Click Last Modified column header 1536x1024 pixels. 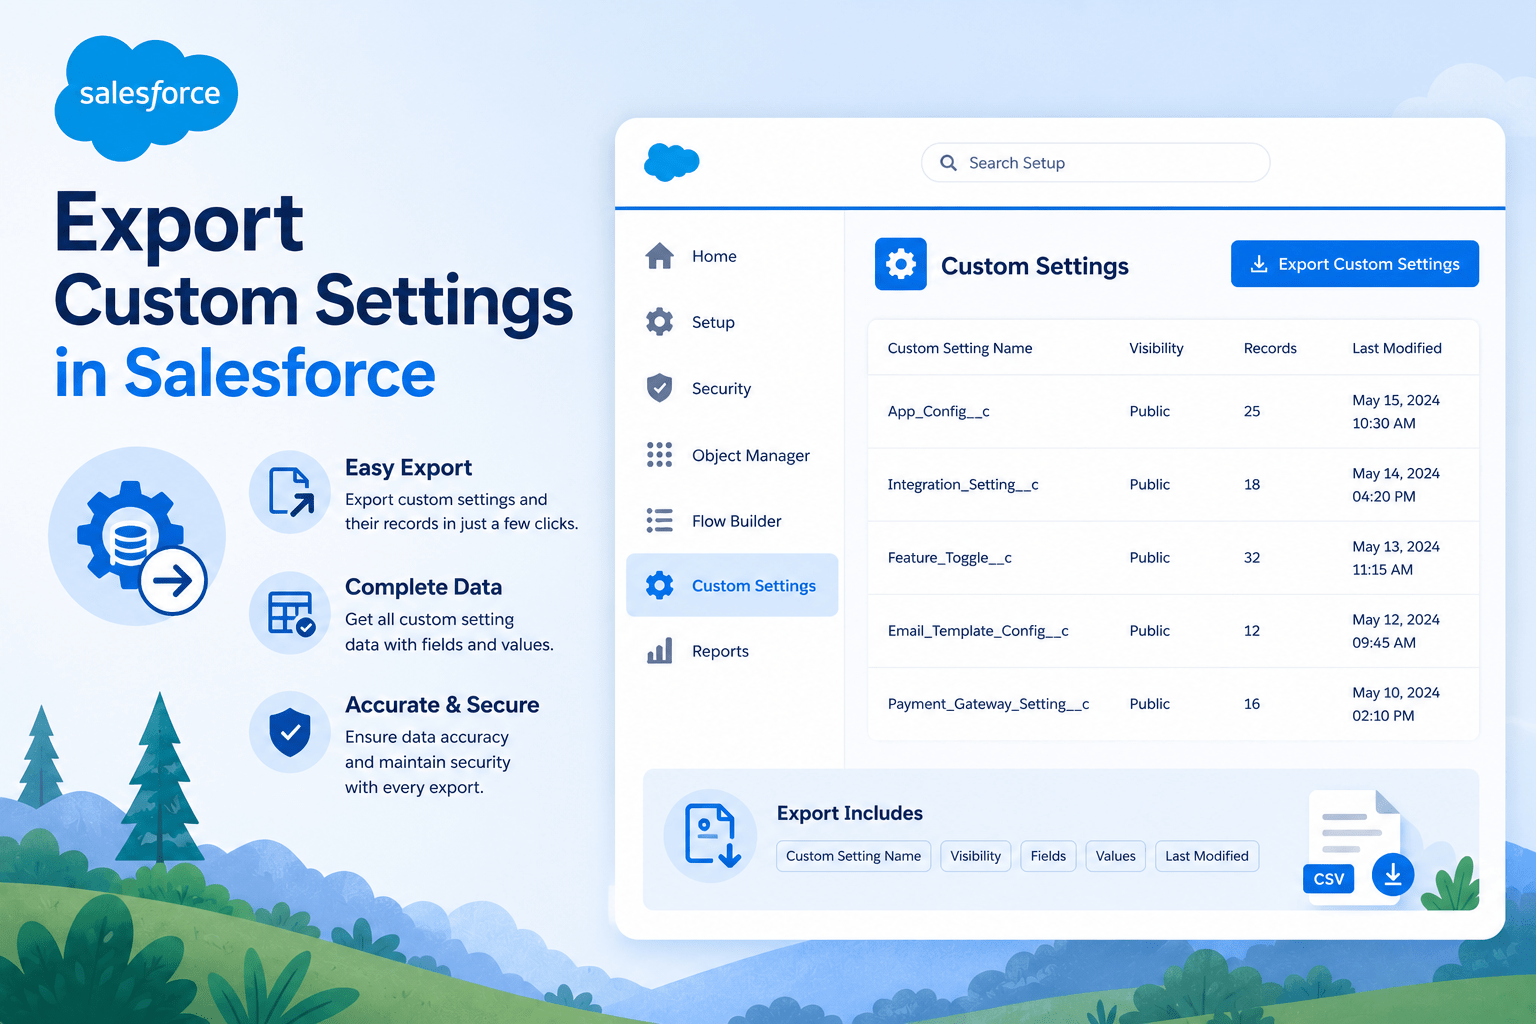point(1397,348)
